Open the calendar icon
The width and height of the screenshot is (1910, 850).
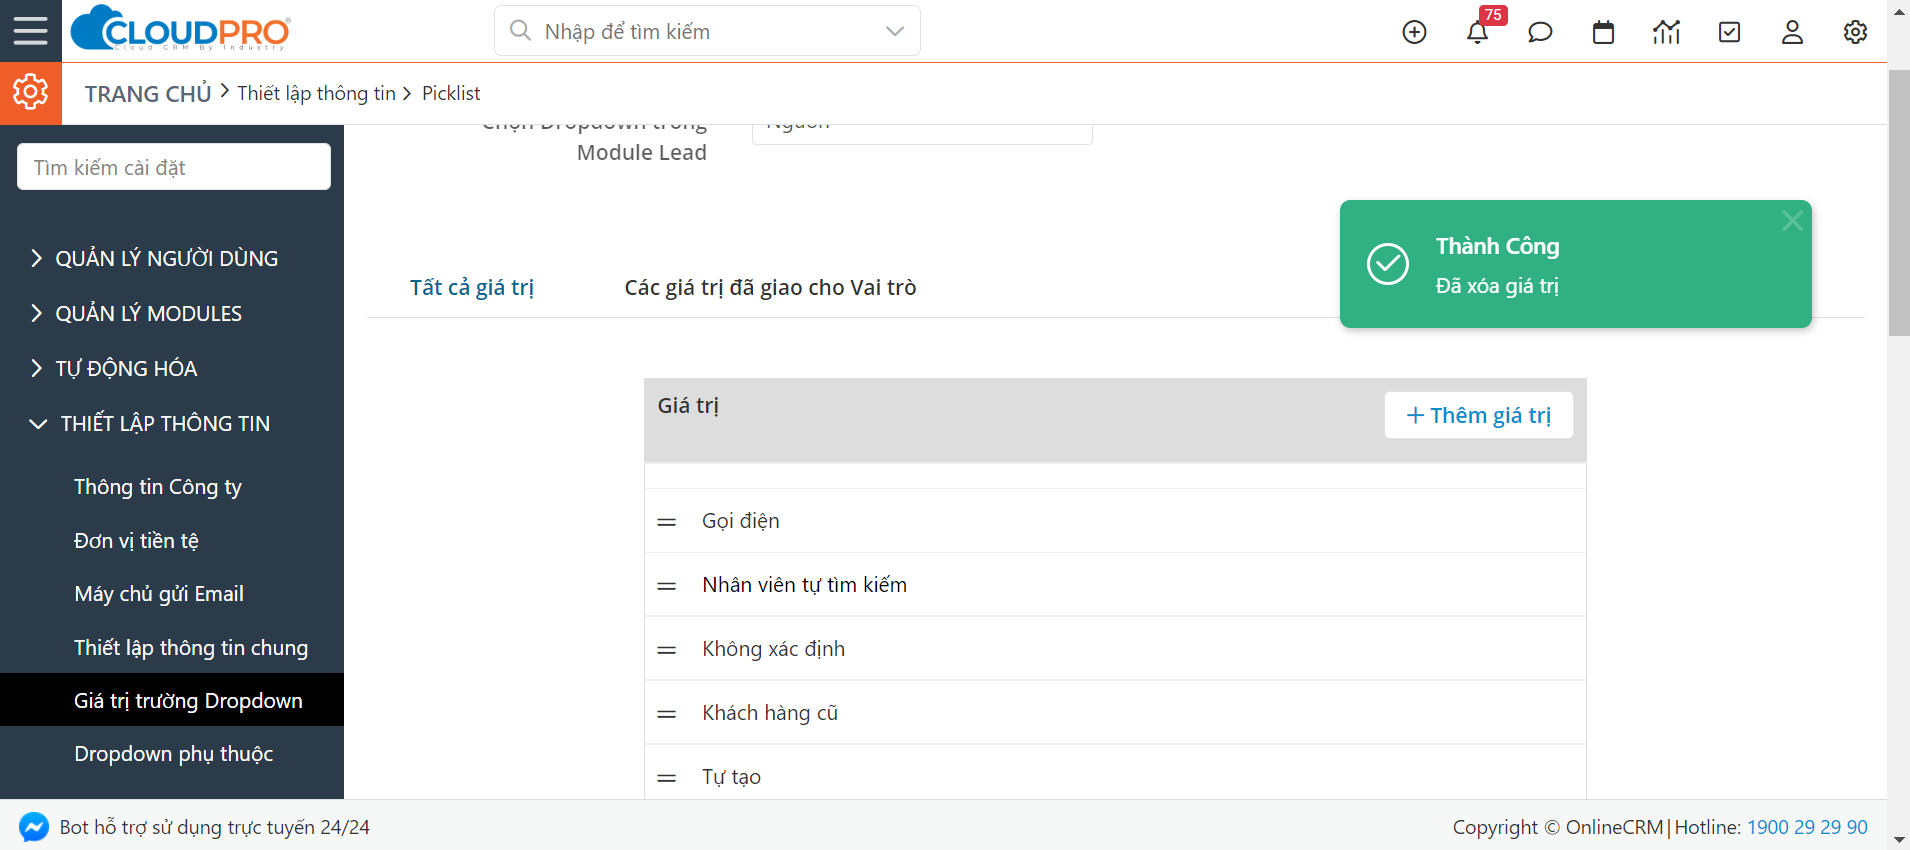tap(1603, 32)
